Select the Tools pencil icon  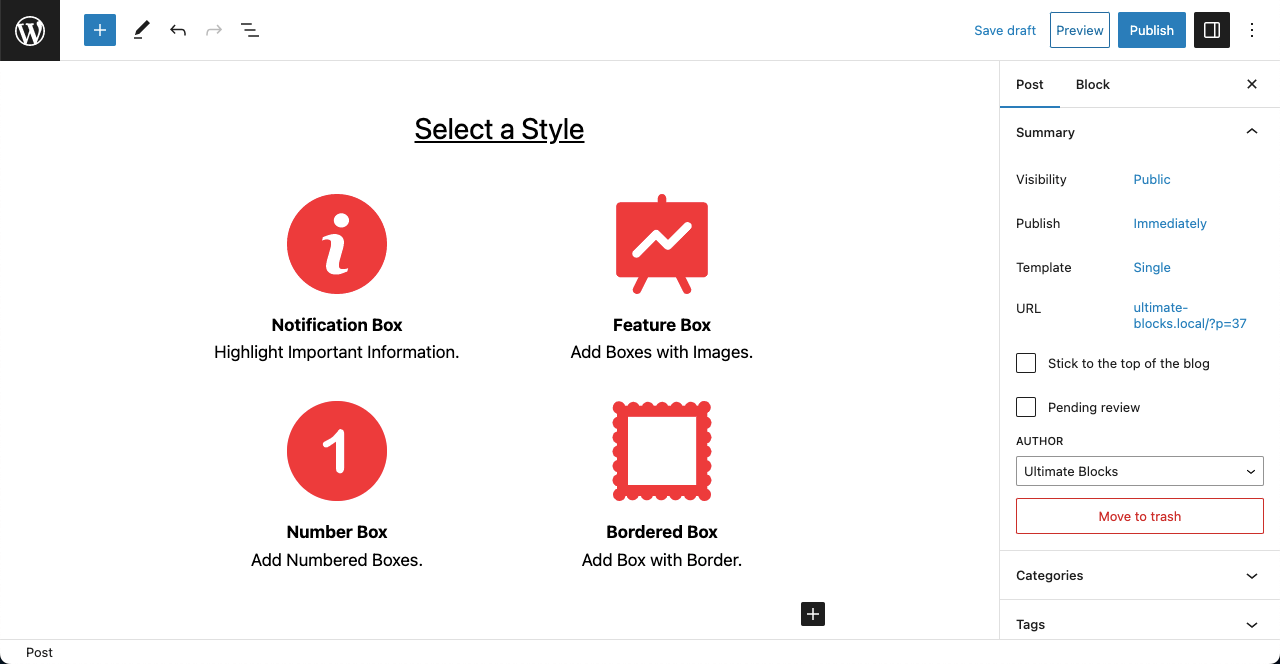pyautogui.click(x=141, y=30)
